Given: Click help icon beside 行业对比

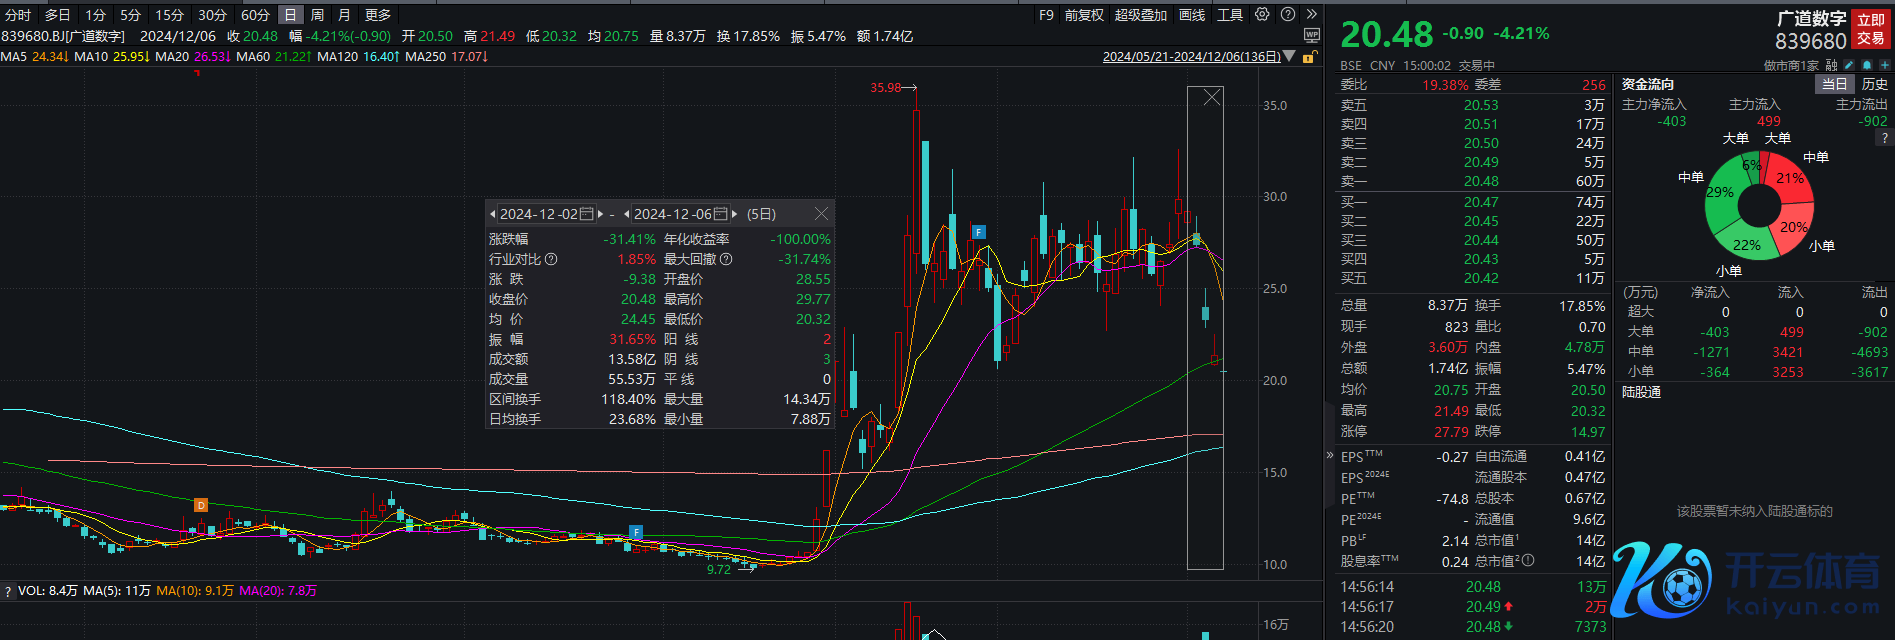Looking at the screenshot, I should [551, 259].
